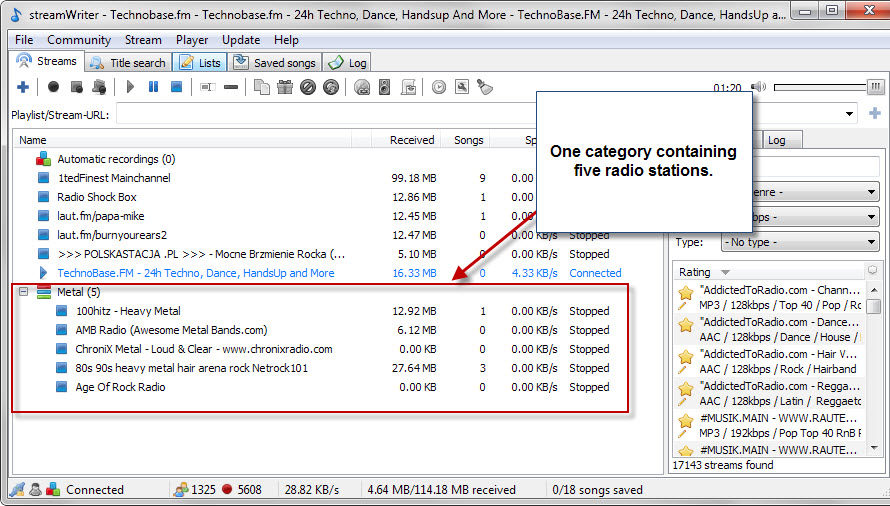Click the star icon next to #MUSIK.MAIN 192kbps stream
This screenshot has width=890, height=506.
tap(686, 421)
